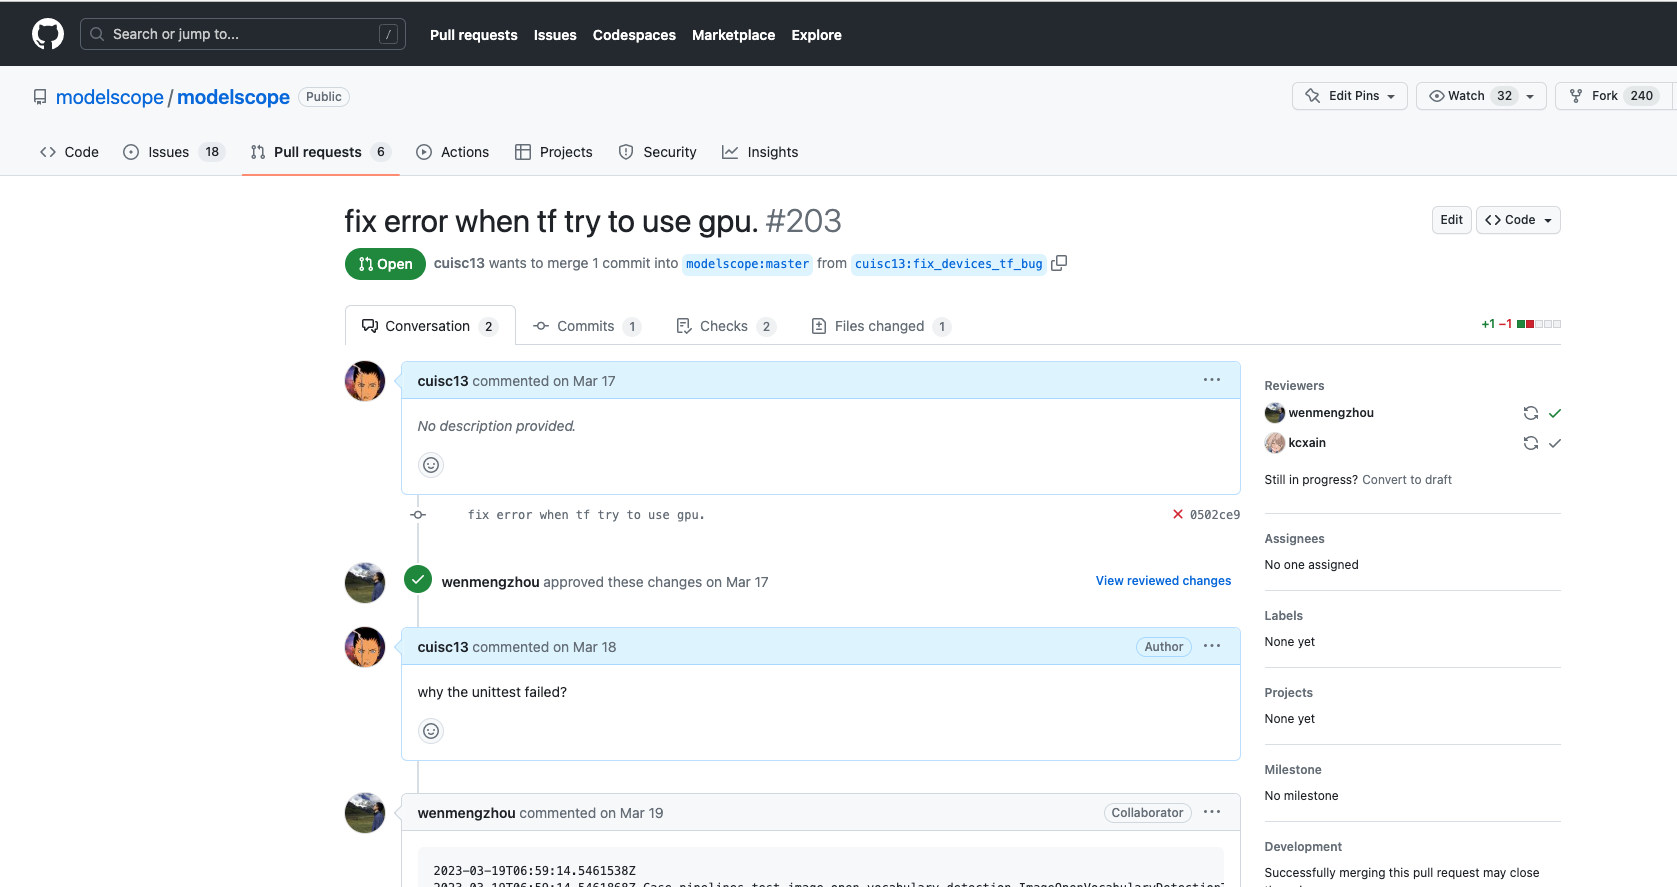Screen dimensions: 1677x887
Task: Open the Actions tab
Action: coord(453,152)
